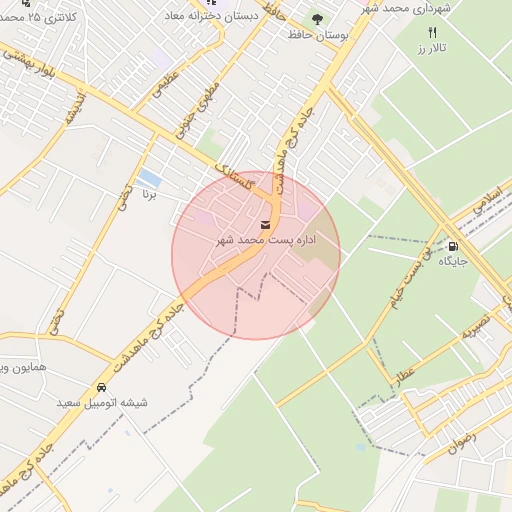Select the رضوان street label
512x512 pixels.
pos(462,443)
